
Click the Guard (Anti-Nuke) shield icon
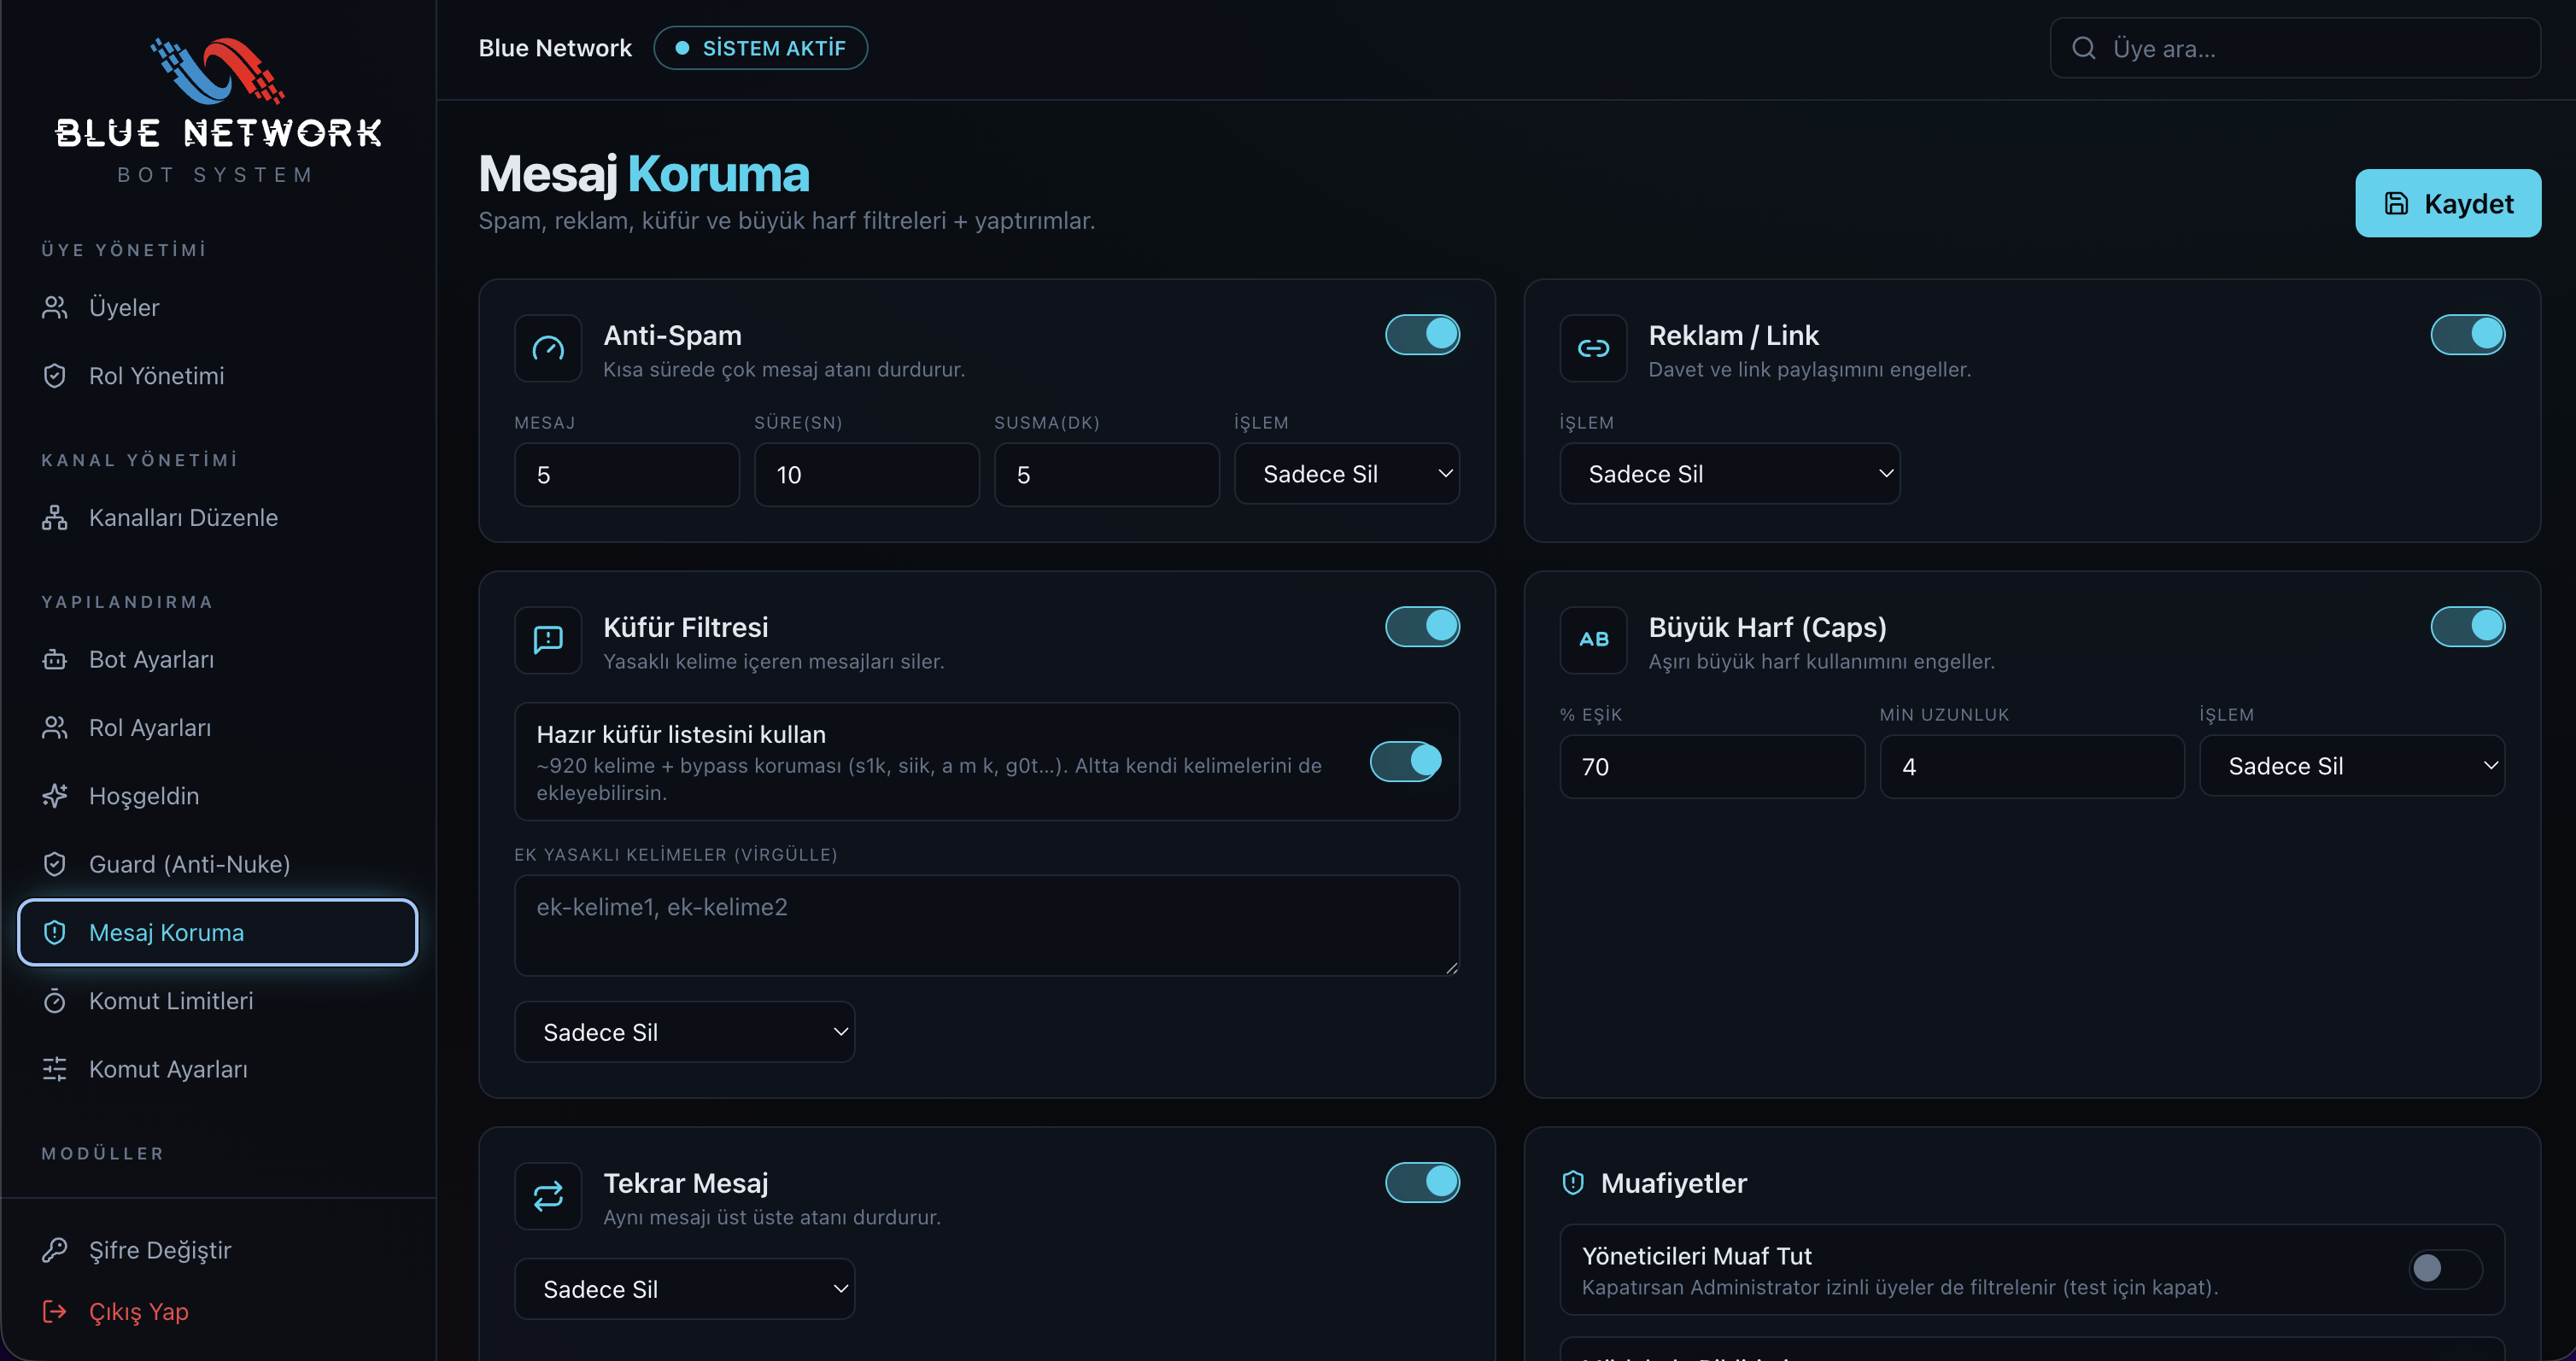55,864
